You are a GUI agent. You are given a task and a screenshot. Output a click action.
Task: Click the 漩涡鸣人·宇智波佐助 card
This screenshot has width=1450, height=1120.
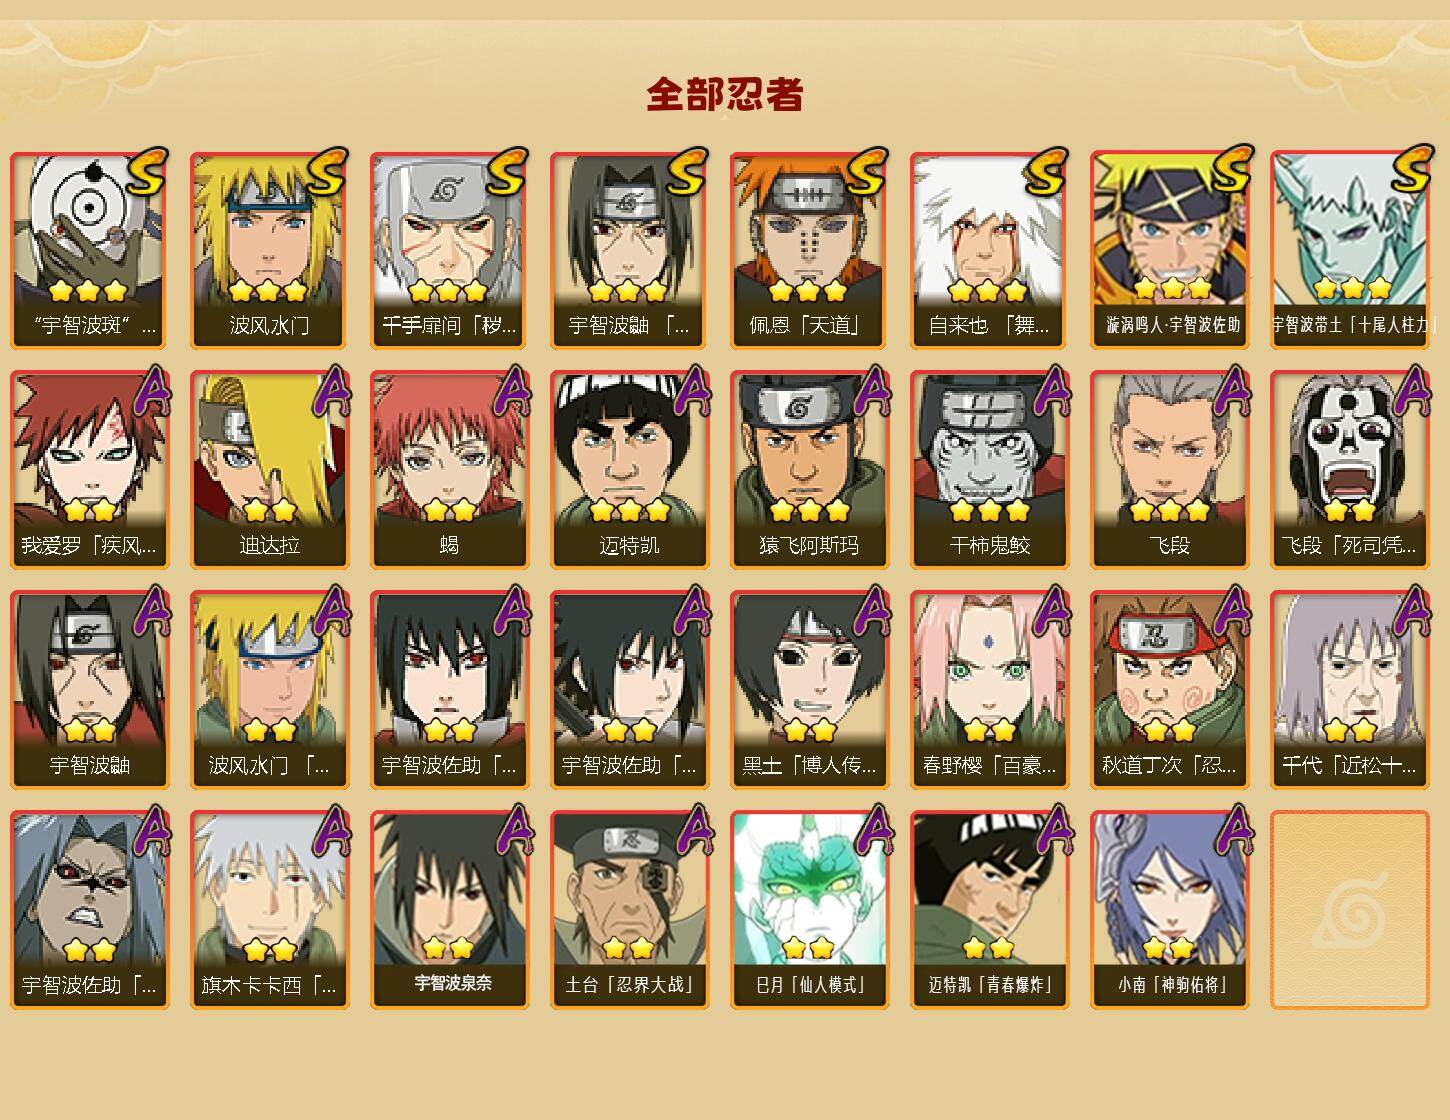pos(1169,250)
